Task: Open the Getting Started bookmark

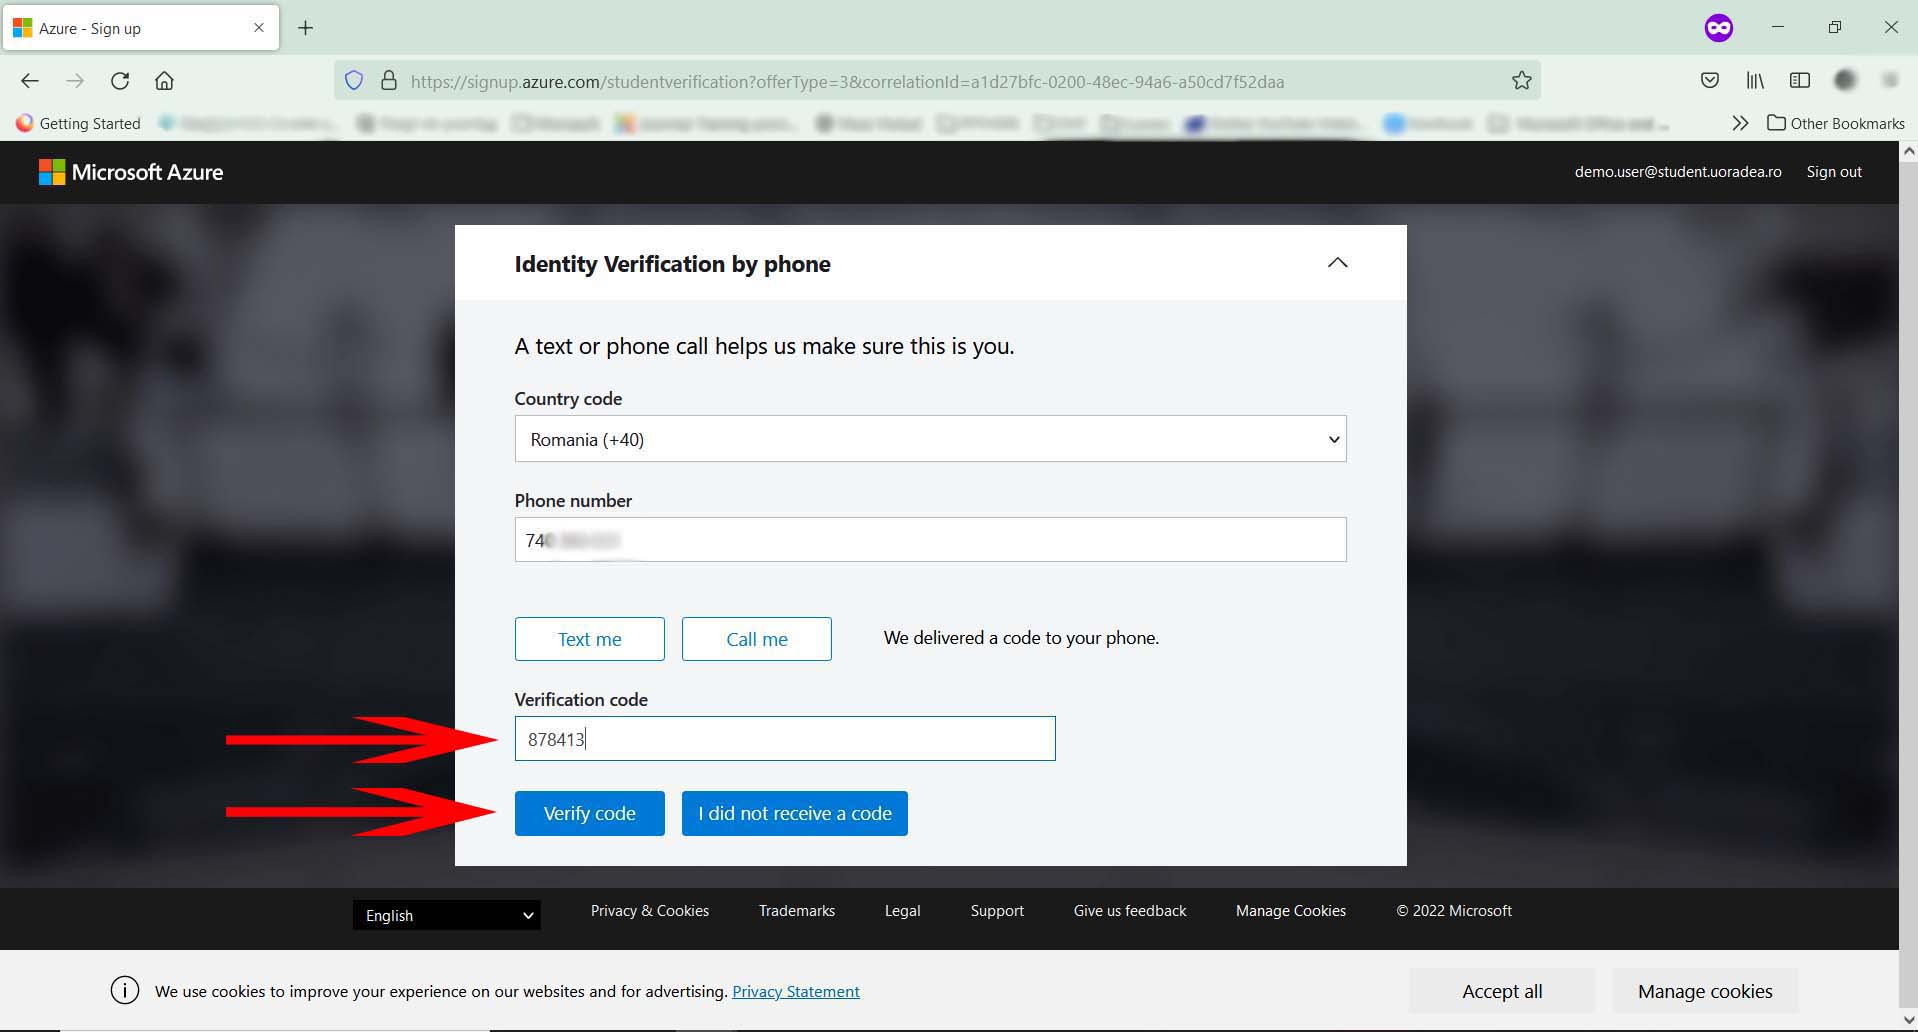Action: (78, 123)
